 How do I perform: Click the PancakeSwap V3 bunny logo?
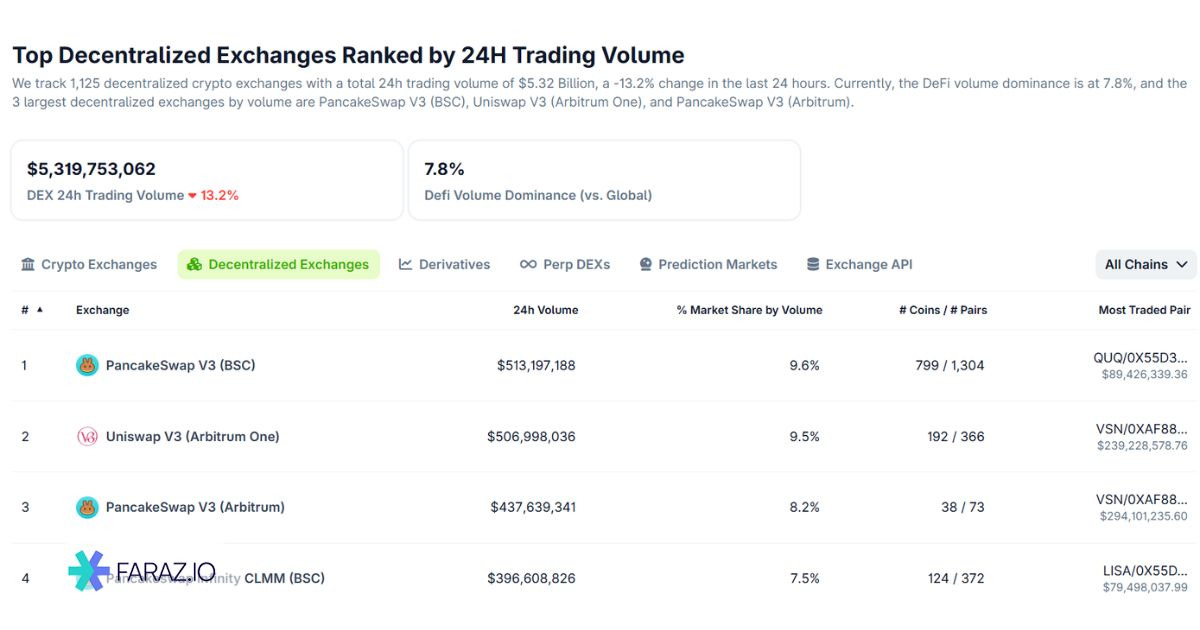89,365
